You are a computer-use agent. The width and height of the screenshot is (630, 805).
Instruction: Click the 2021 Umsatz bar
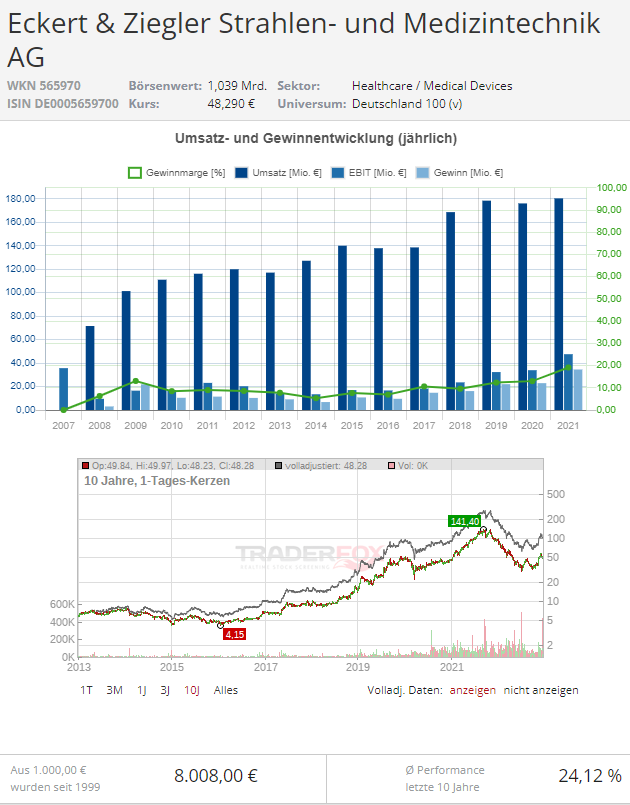point(559,304)
